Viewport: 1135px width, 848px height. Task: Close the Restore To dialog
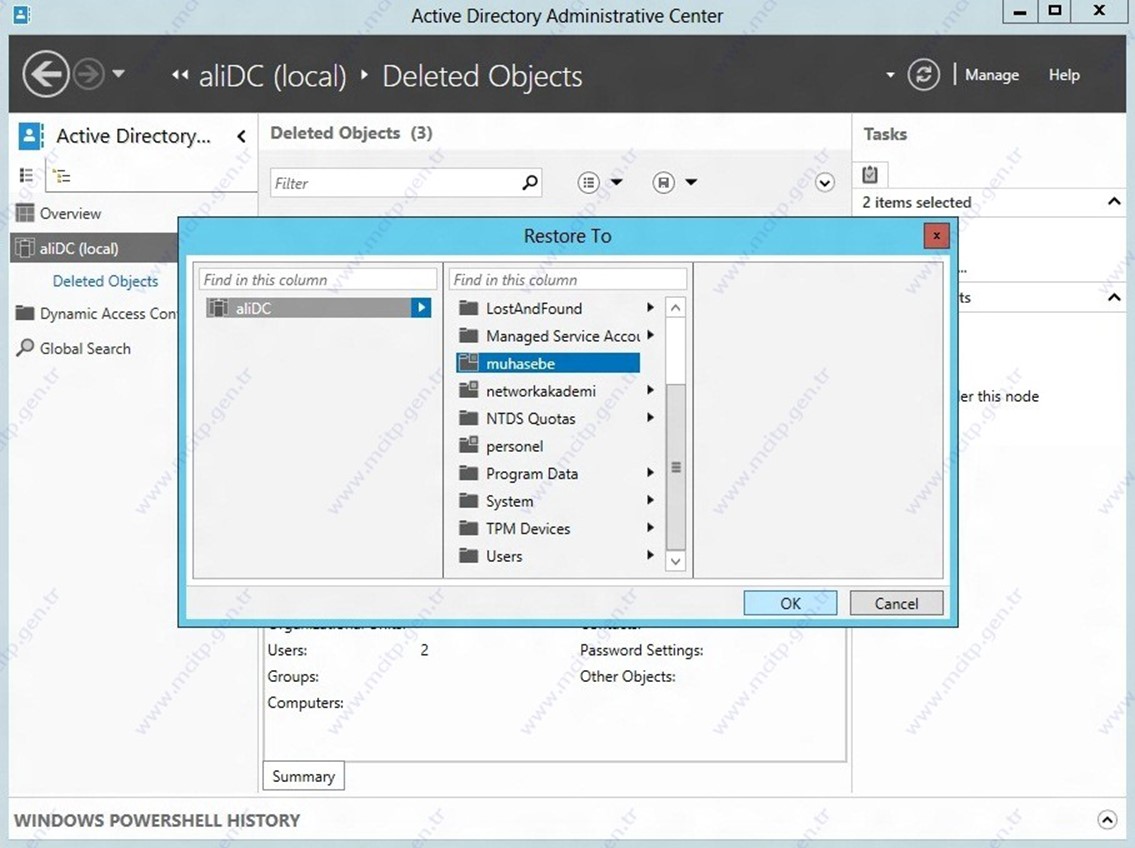936,236
